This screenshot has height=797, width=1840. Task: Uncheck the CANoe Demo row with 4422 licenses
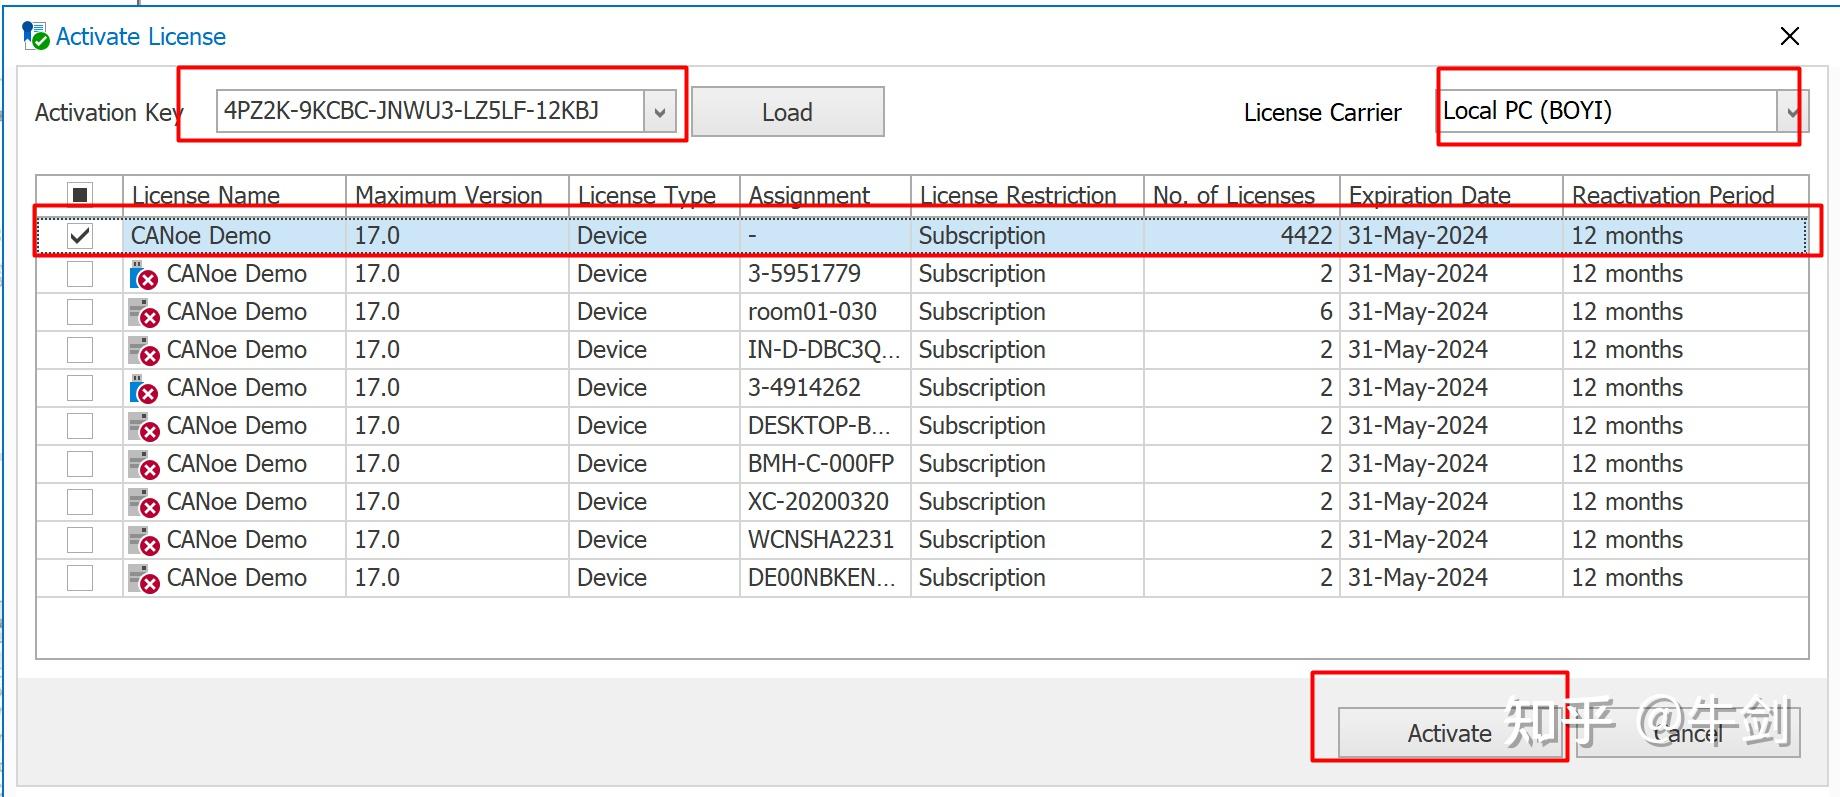pos(80,236)
